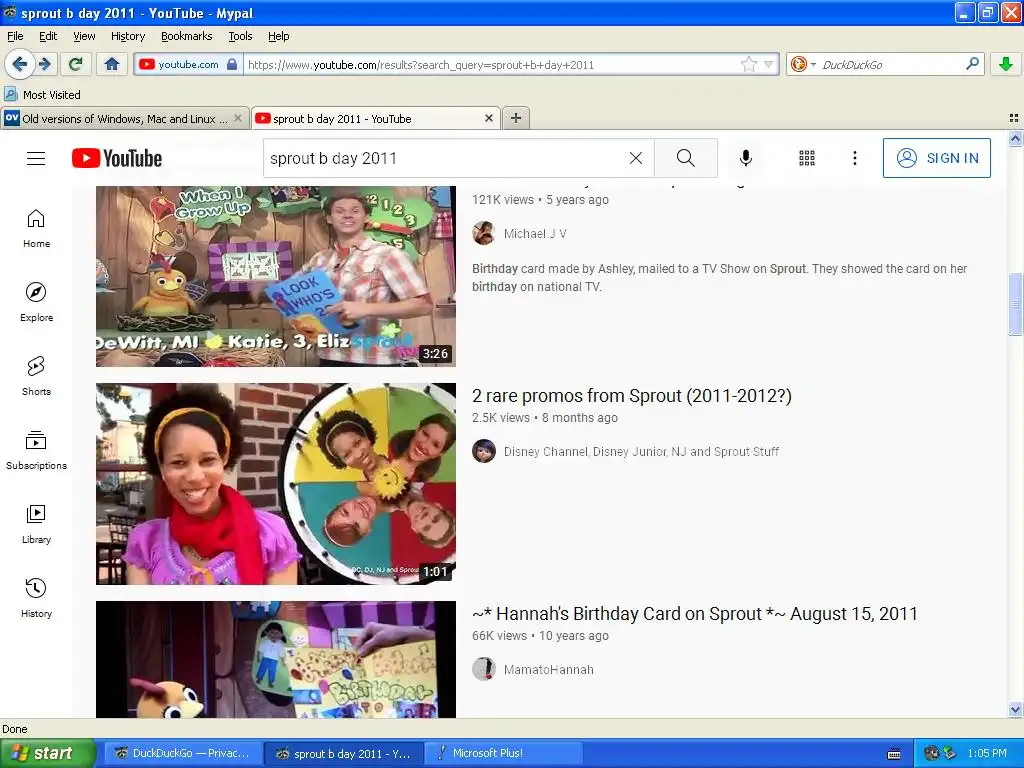Open Hannah's Birthday Card on Sprout video title
This screenshot has width=1024, height=768.
[695, 614]
